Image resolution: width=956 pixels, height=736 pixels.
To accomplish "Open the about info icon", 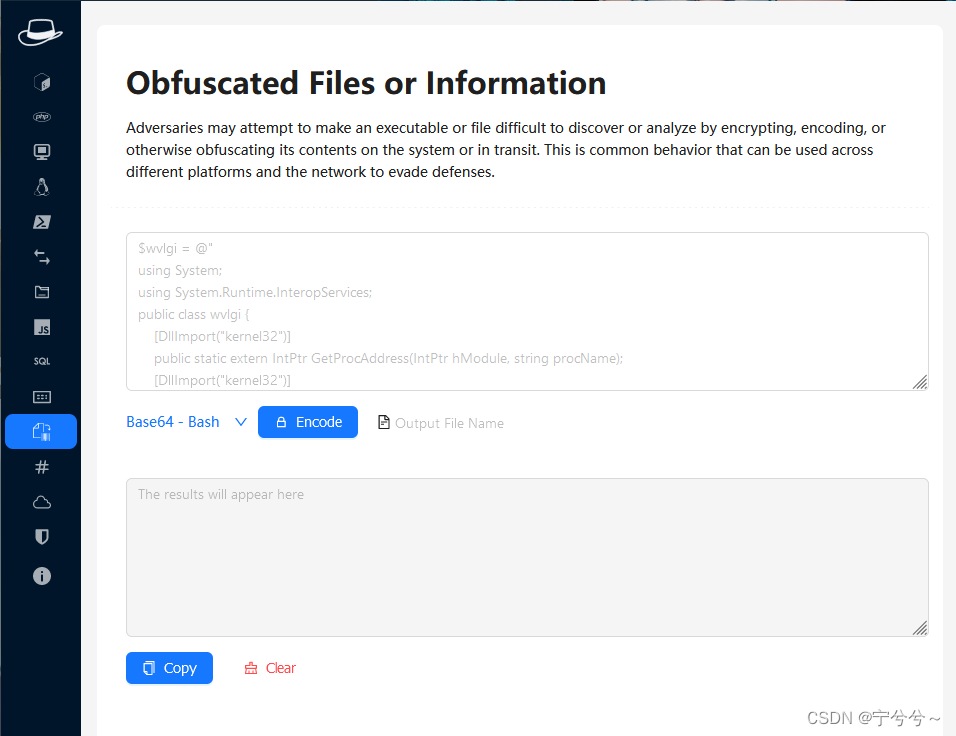I will click(x=41, y=576).
